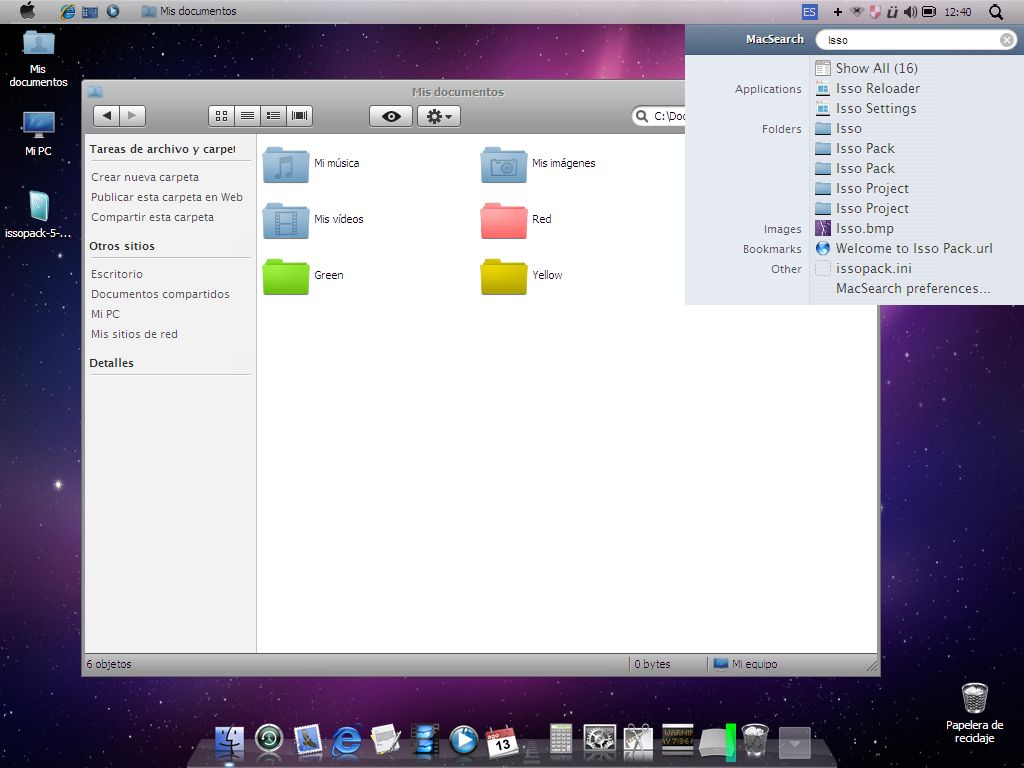Image resolution: width=1024 pixels, height=768 pixels.
Task: Open Time Machine from the dock
Action: (x=267, y=740)
